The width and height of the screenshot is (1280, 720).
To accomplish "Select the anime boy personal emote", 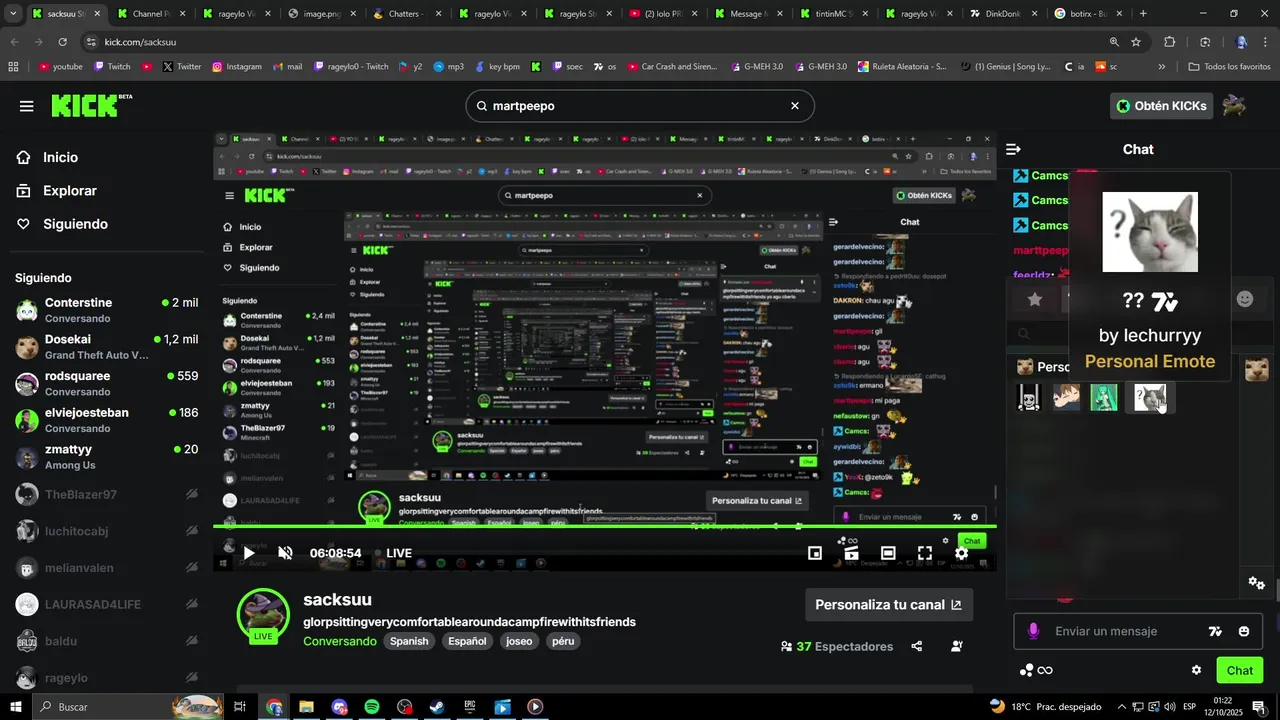I will click(1066, 397).
